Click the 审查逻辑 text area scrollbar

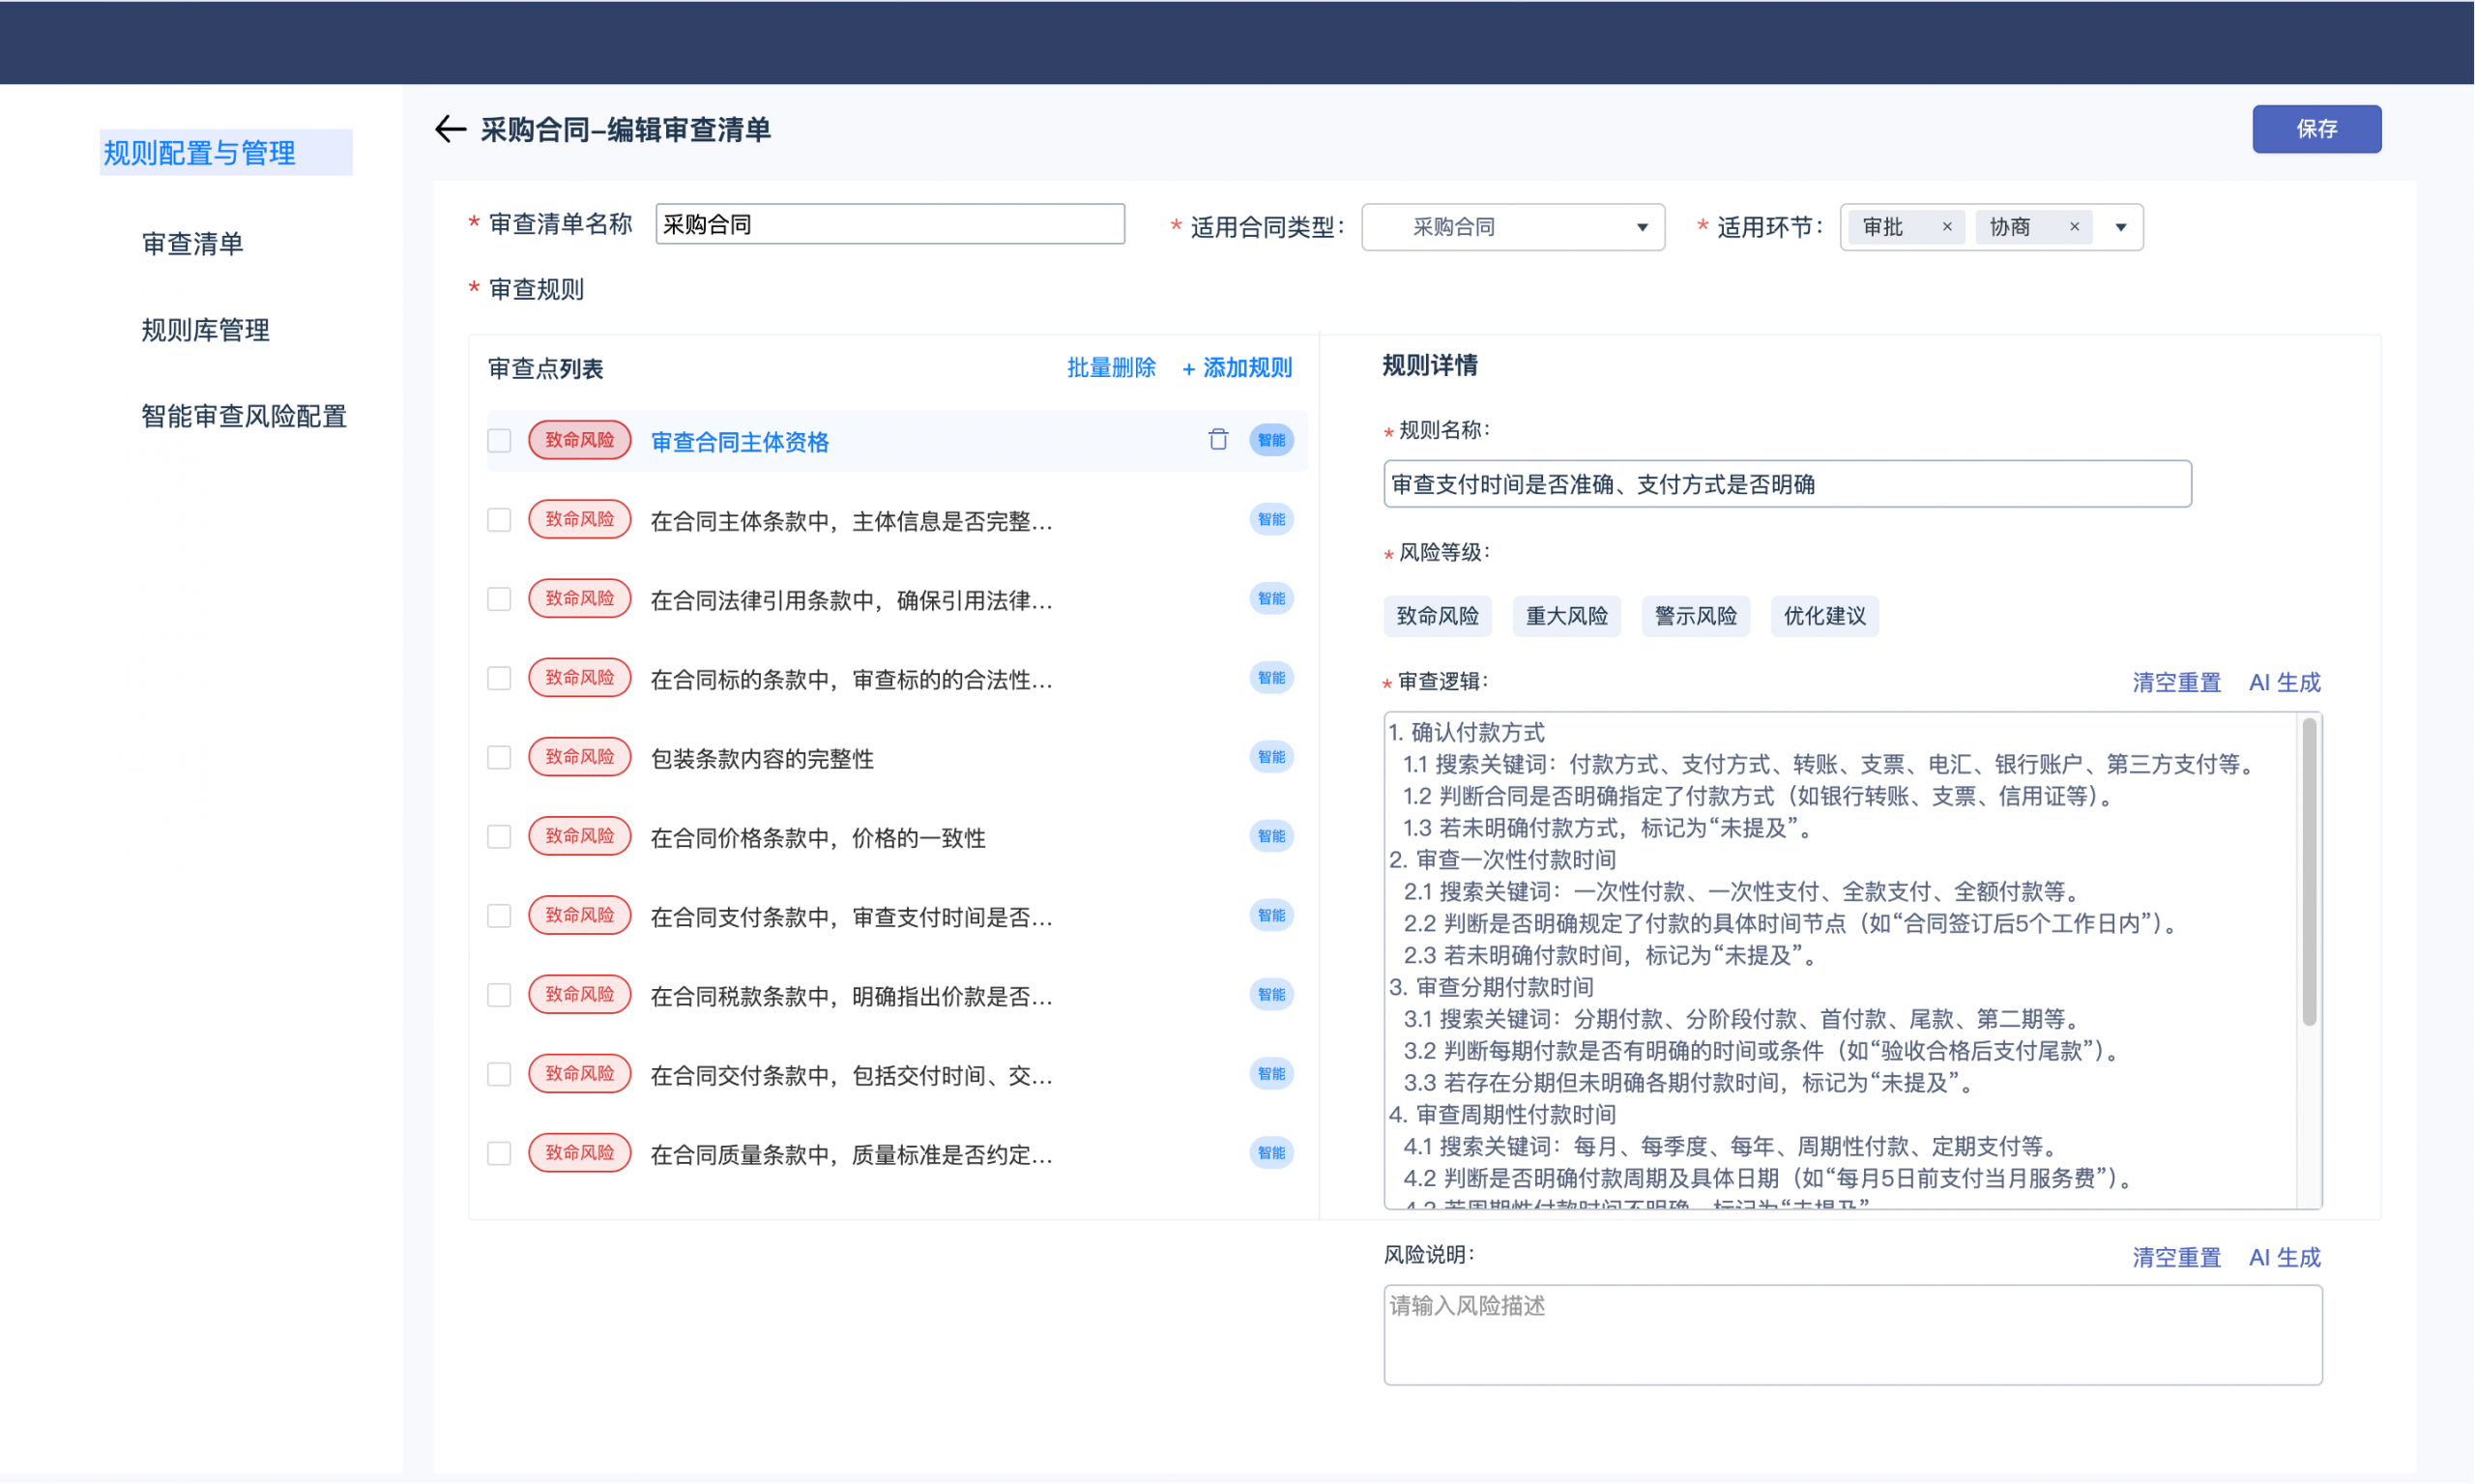coord(2308,870)
